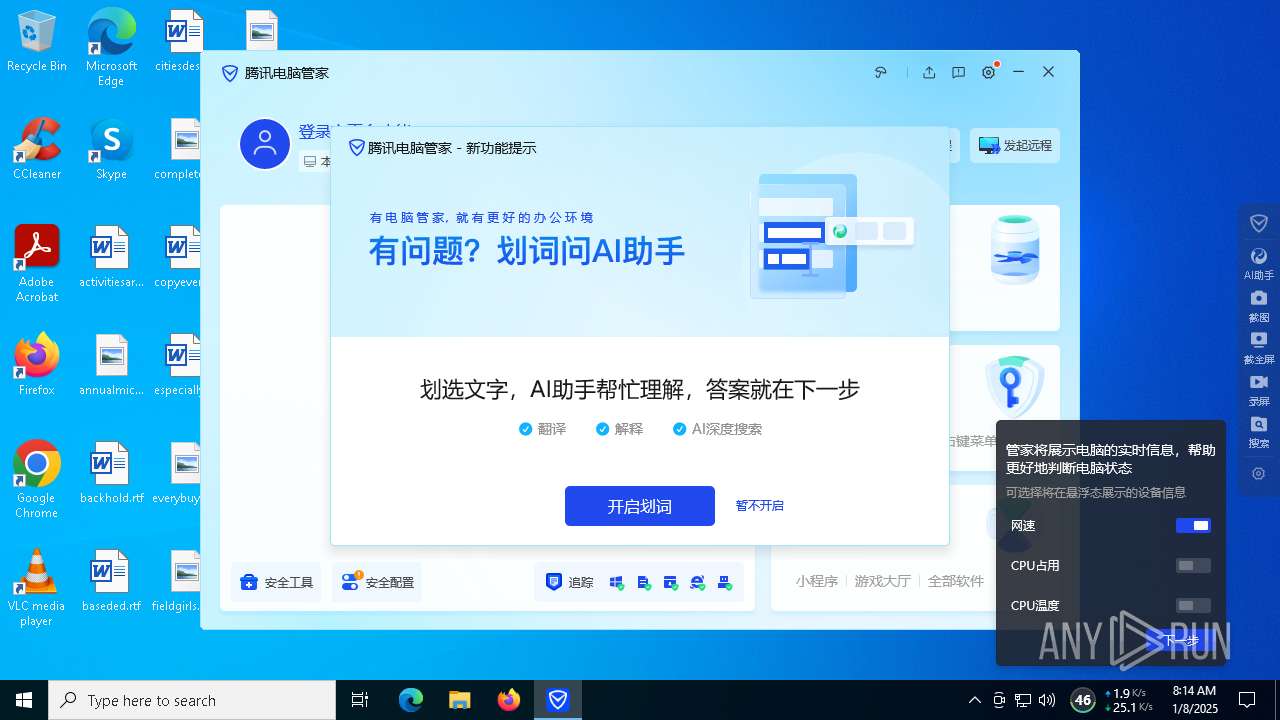Enable the CPU温度 switch
1280x720 pixels.
1193,605
